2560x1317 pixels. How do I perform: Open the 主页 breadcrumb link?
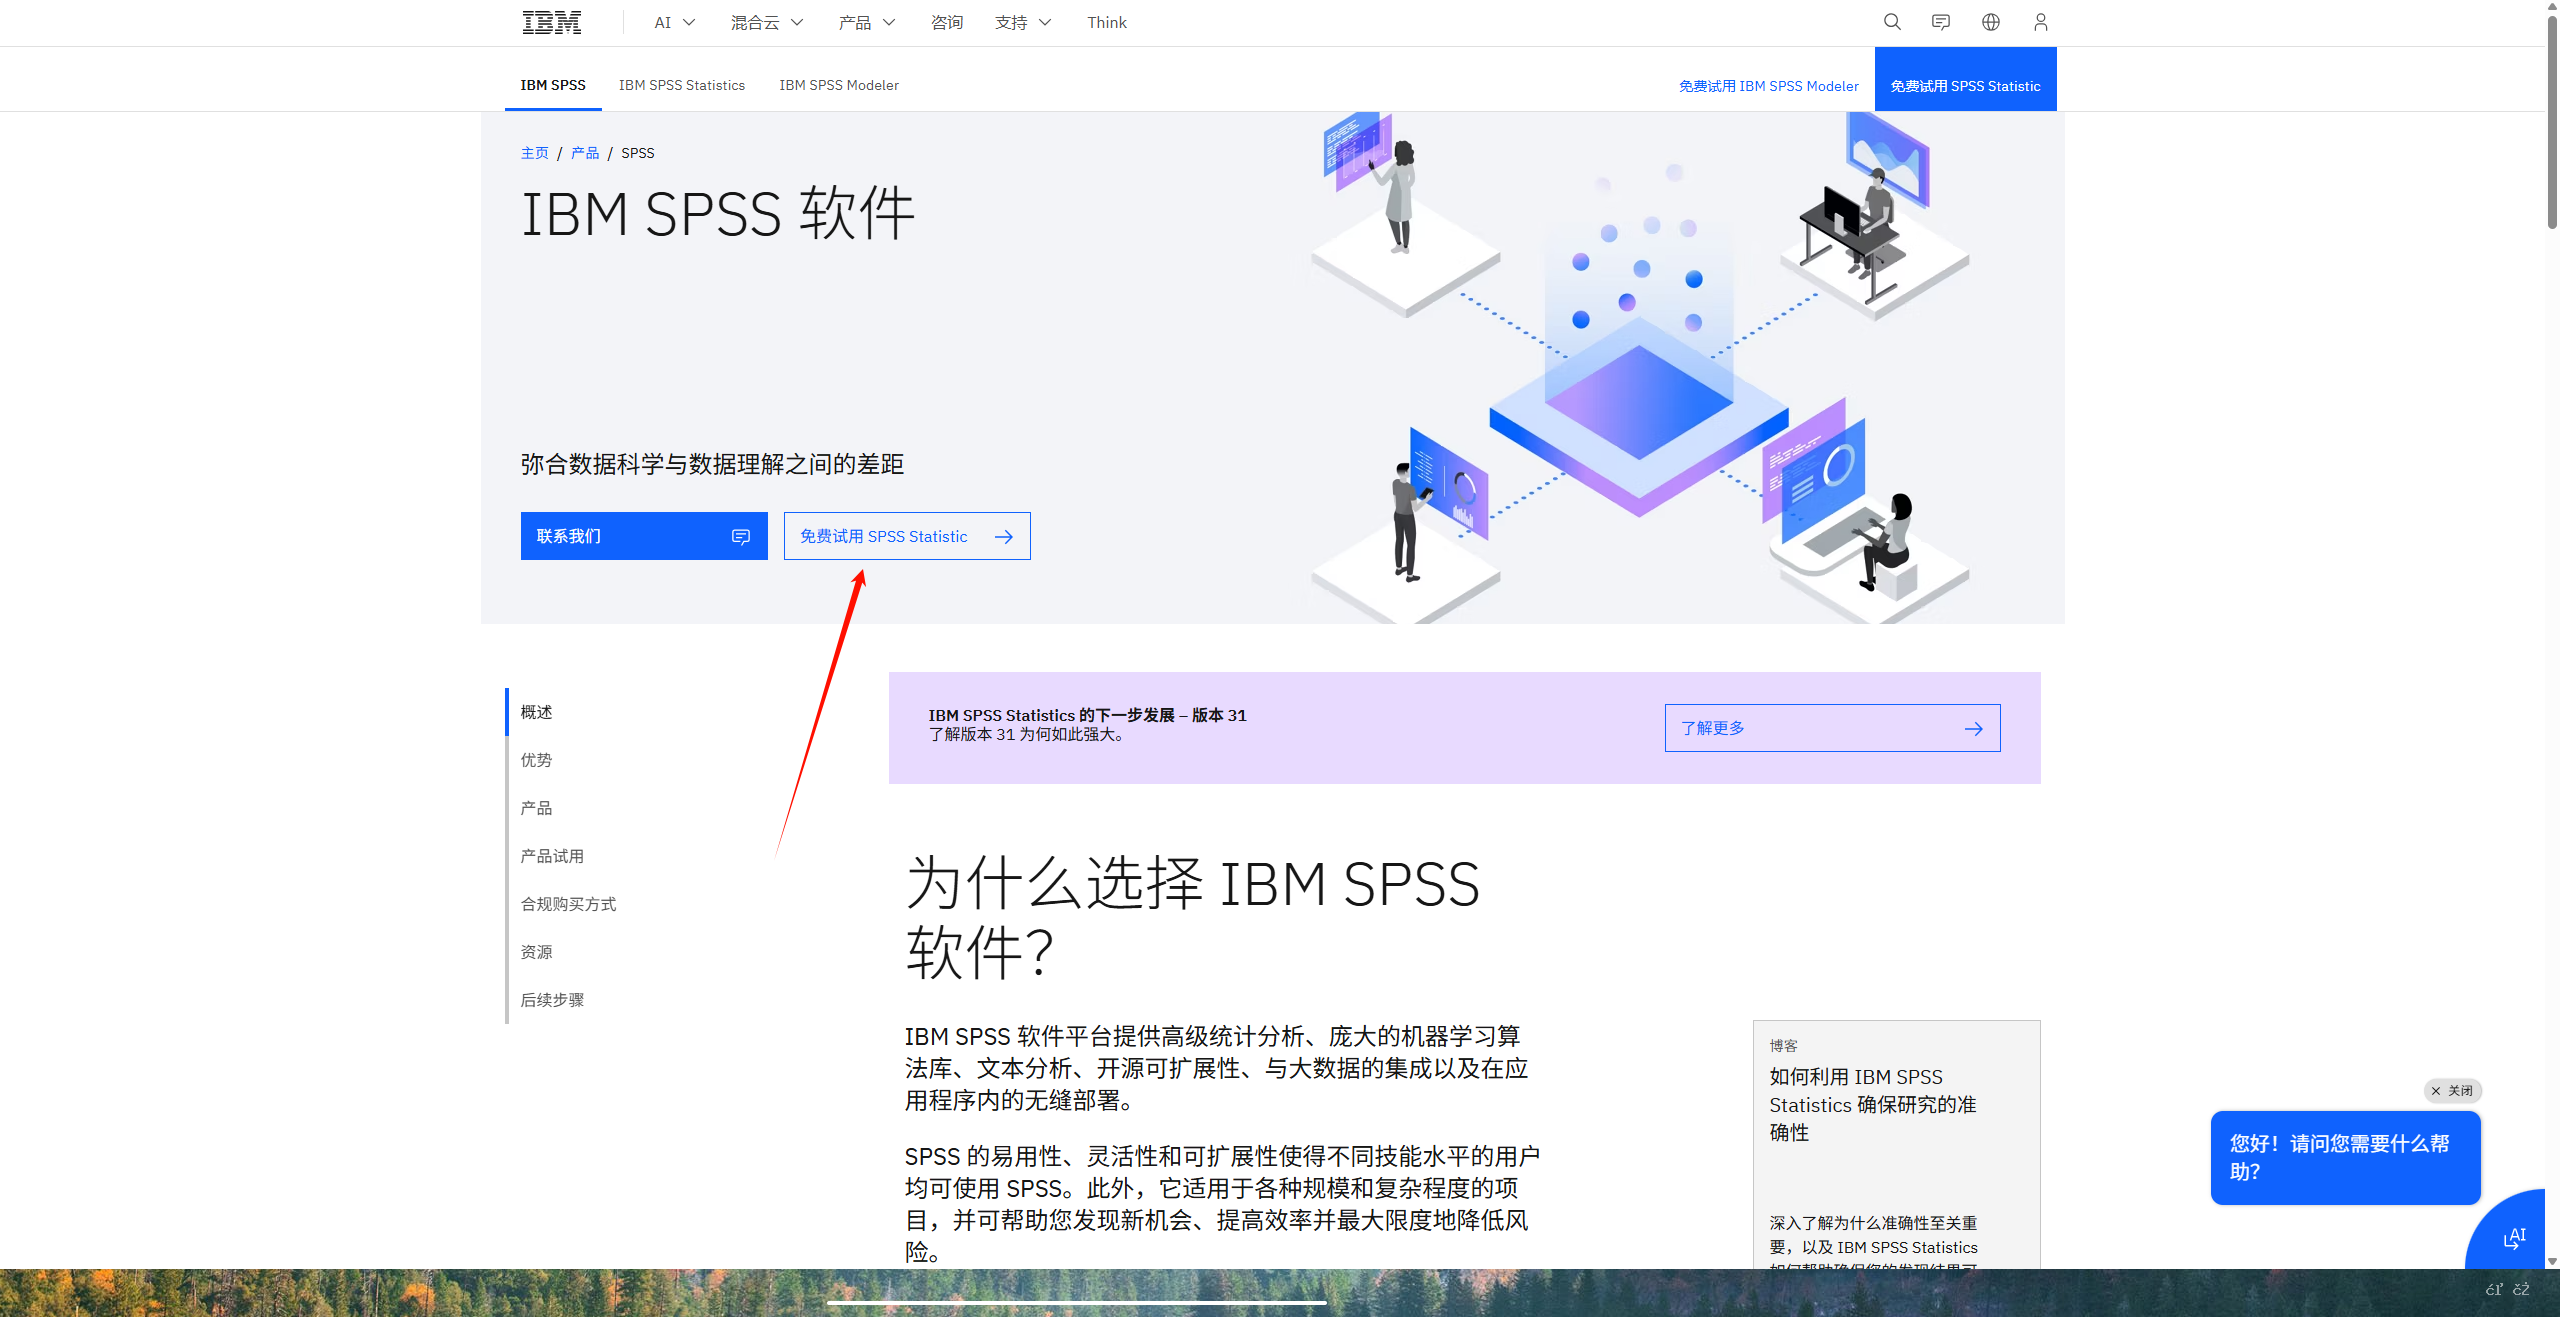tap(534, 152)
